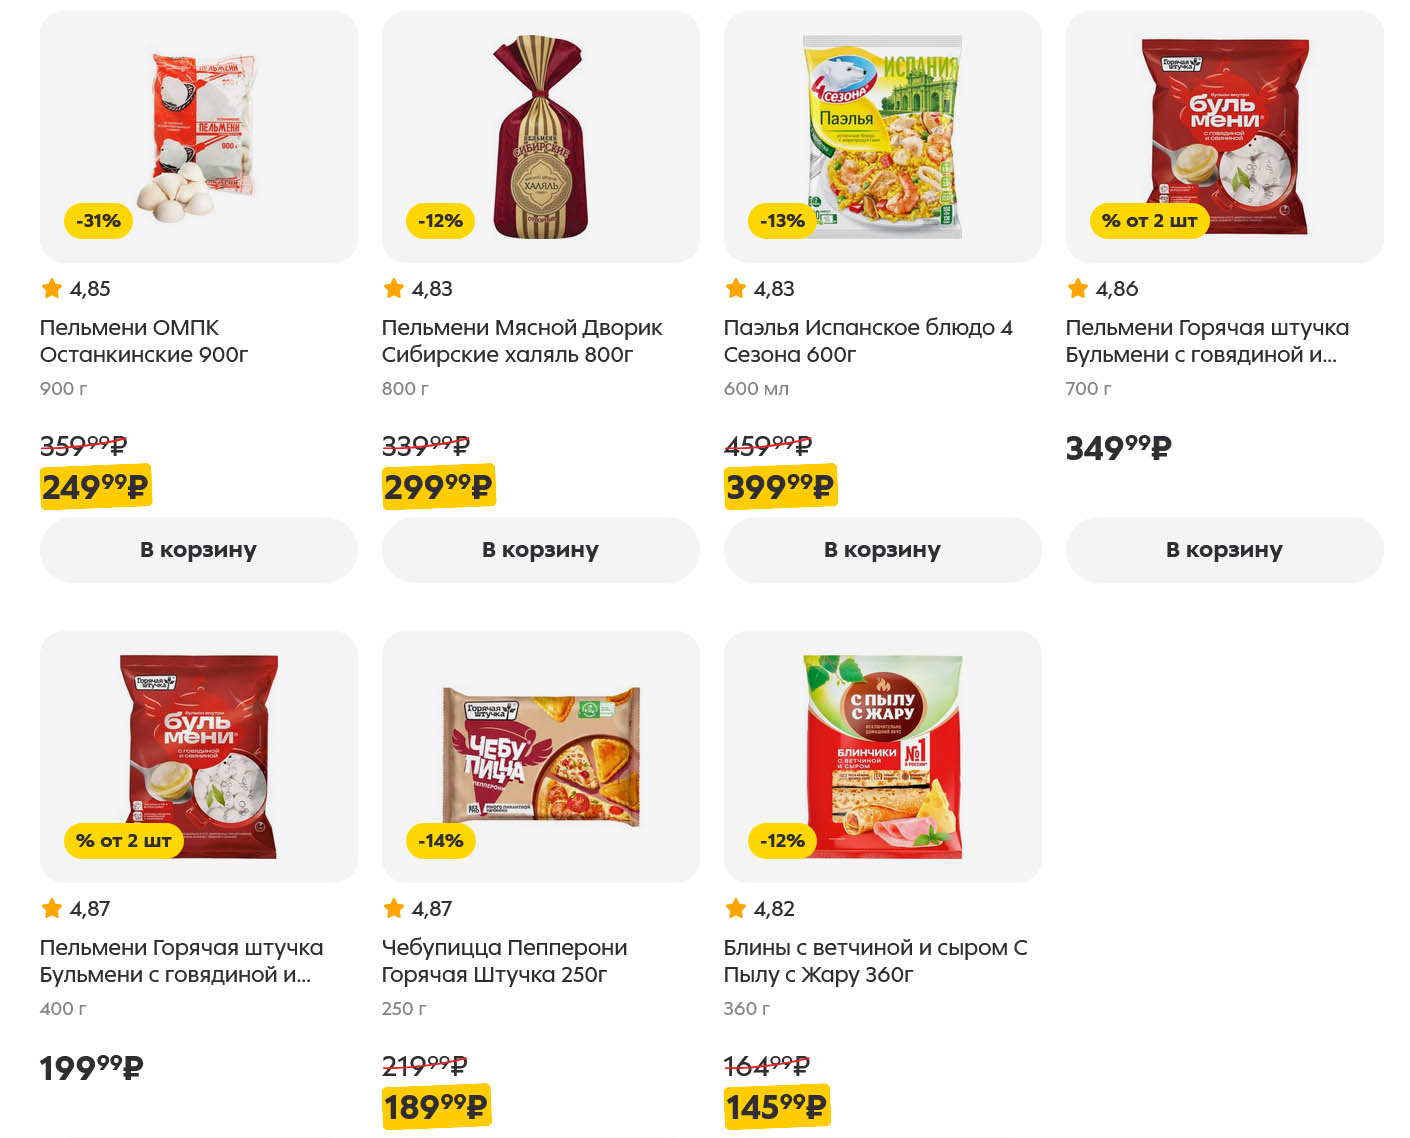Add Паэлья Испанское блюдо to cart
Image resolution: width=1410 pixels, height=1138 pixels.
pos(882,549)
